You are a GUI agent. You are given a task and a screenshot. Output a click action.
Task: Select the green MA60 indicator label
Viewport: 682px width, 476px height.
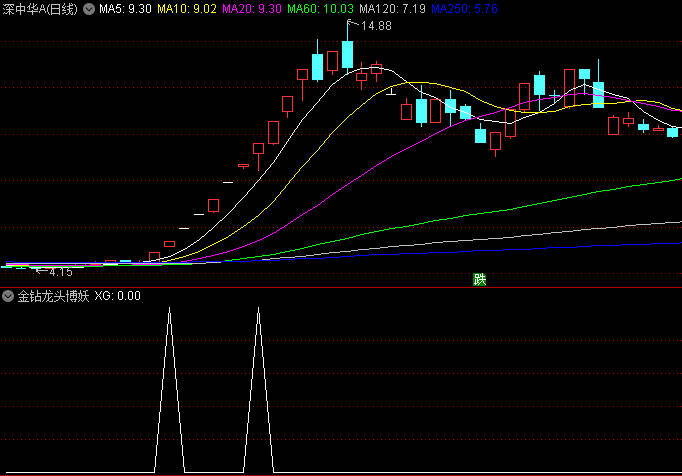click(320, 8)
